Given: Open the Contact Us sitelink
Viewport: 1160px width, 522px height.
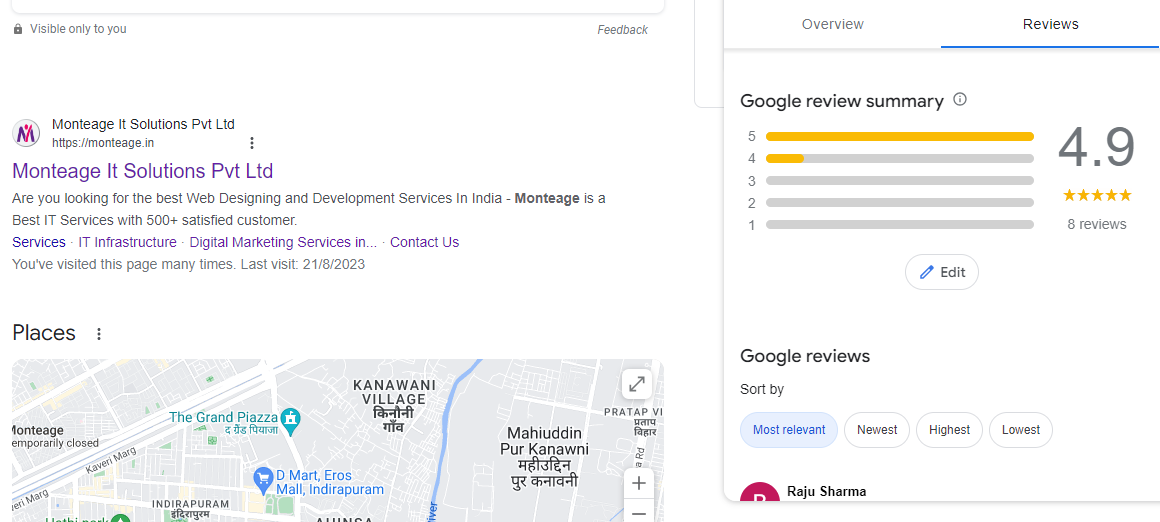Looking at the screenshot, I should click(425, 242).
